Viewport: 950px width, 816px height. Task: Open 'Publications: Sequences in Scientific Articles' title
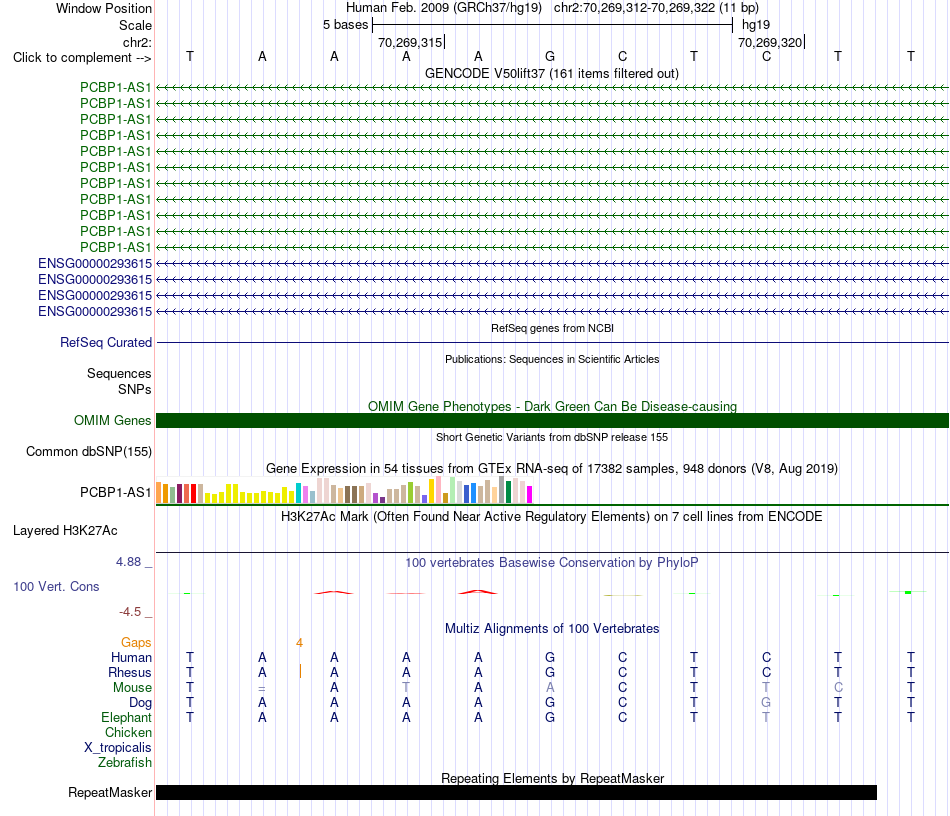552,359
